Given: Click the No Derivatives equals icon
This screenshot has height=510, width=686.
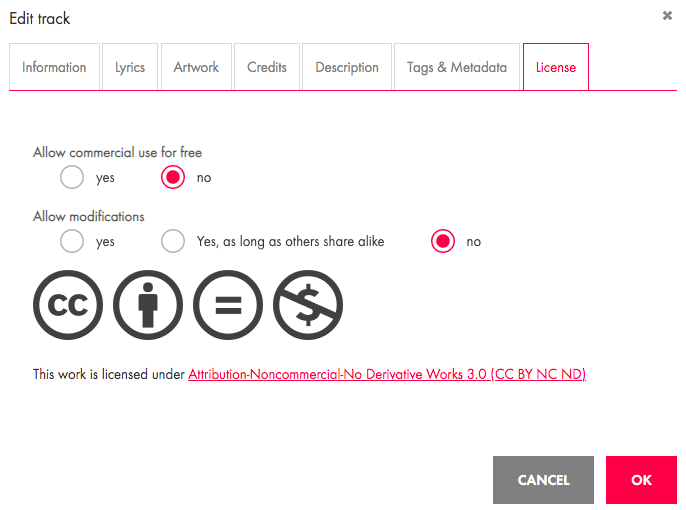Looking at the screenshot, I should (228, 305).
